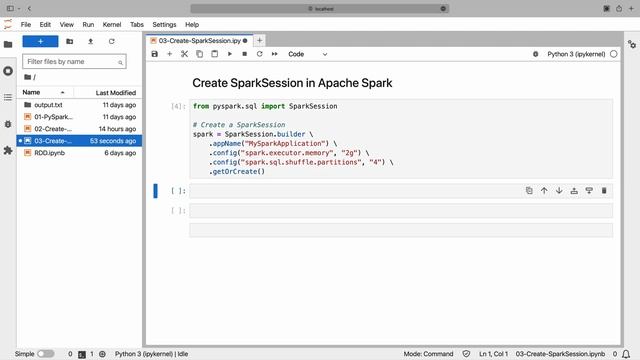Screen dimensions: 640x360
Task: Open Help menu
Action: pos(192,24)
